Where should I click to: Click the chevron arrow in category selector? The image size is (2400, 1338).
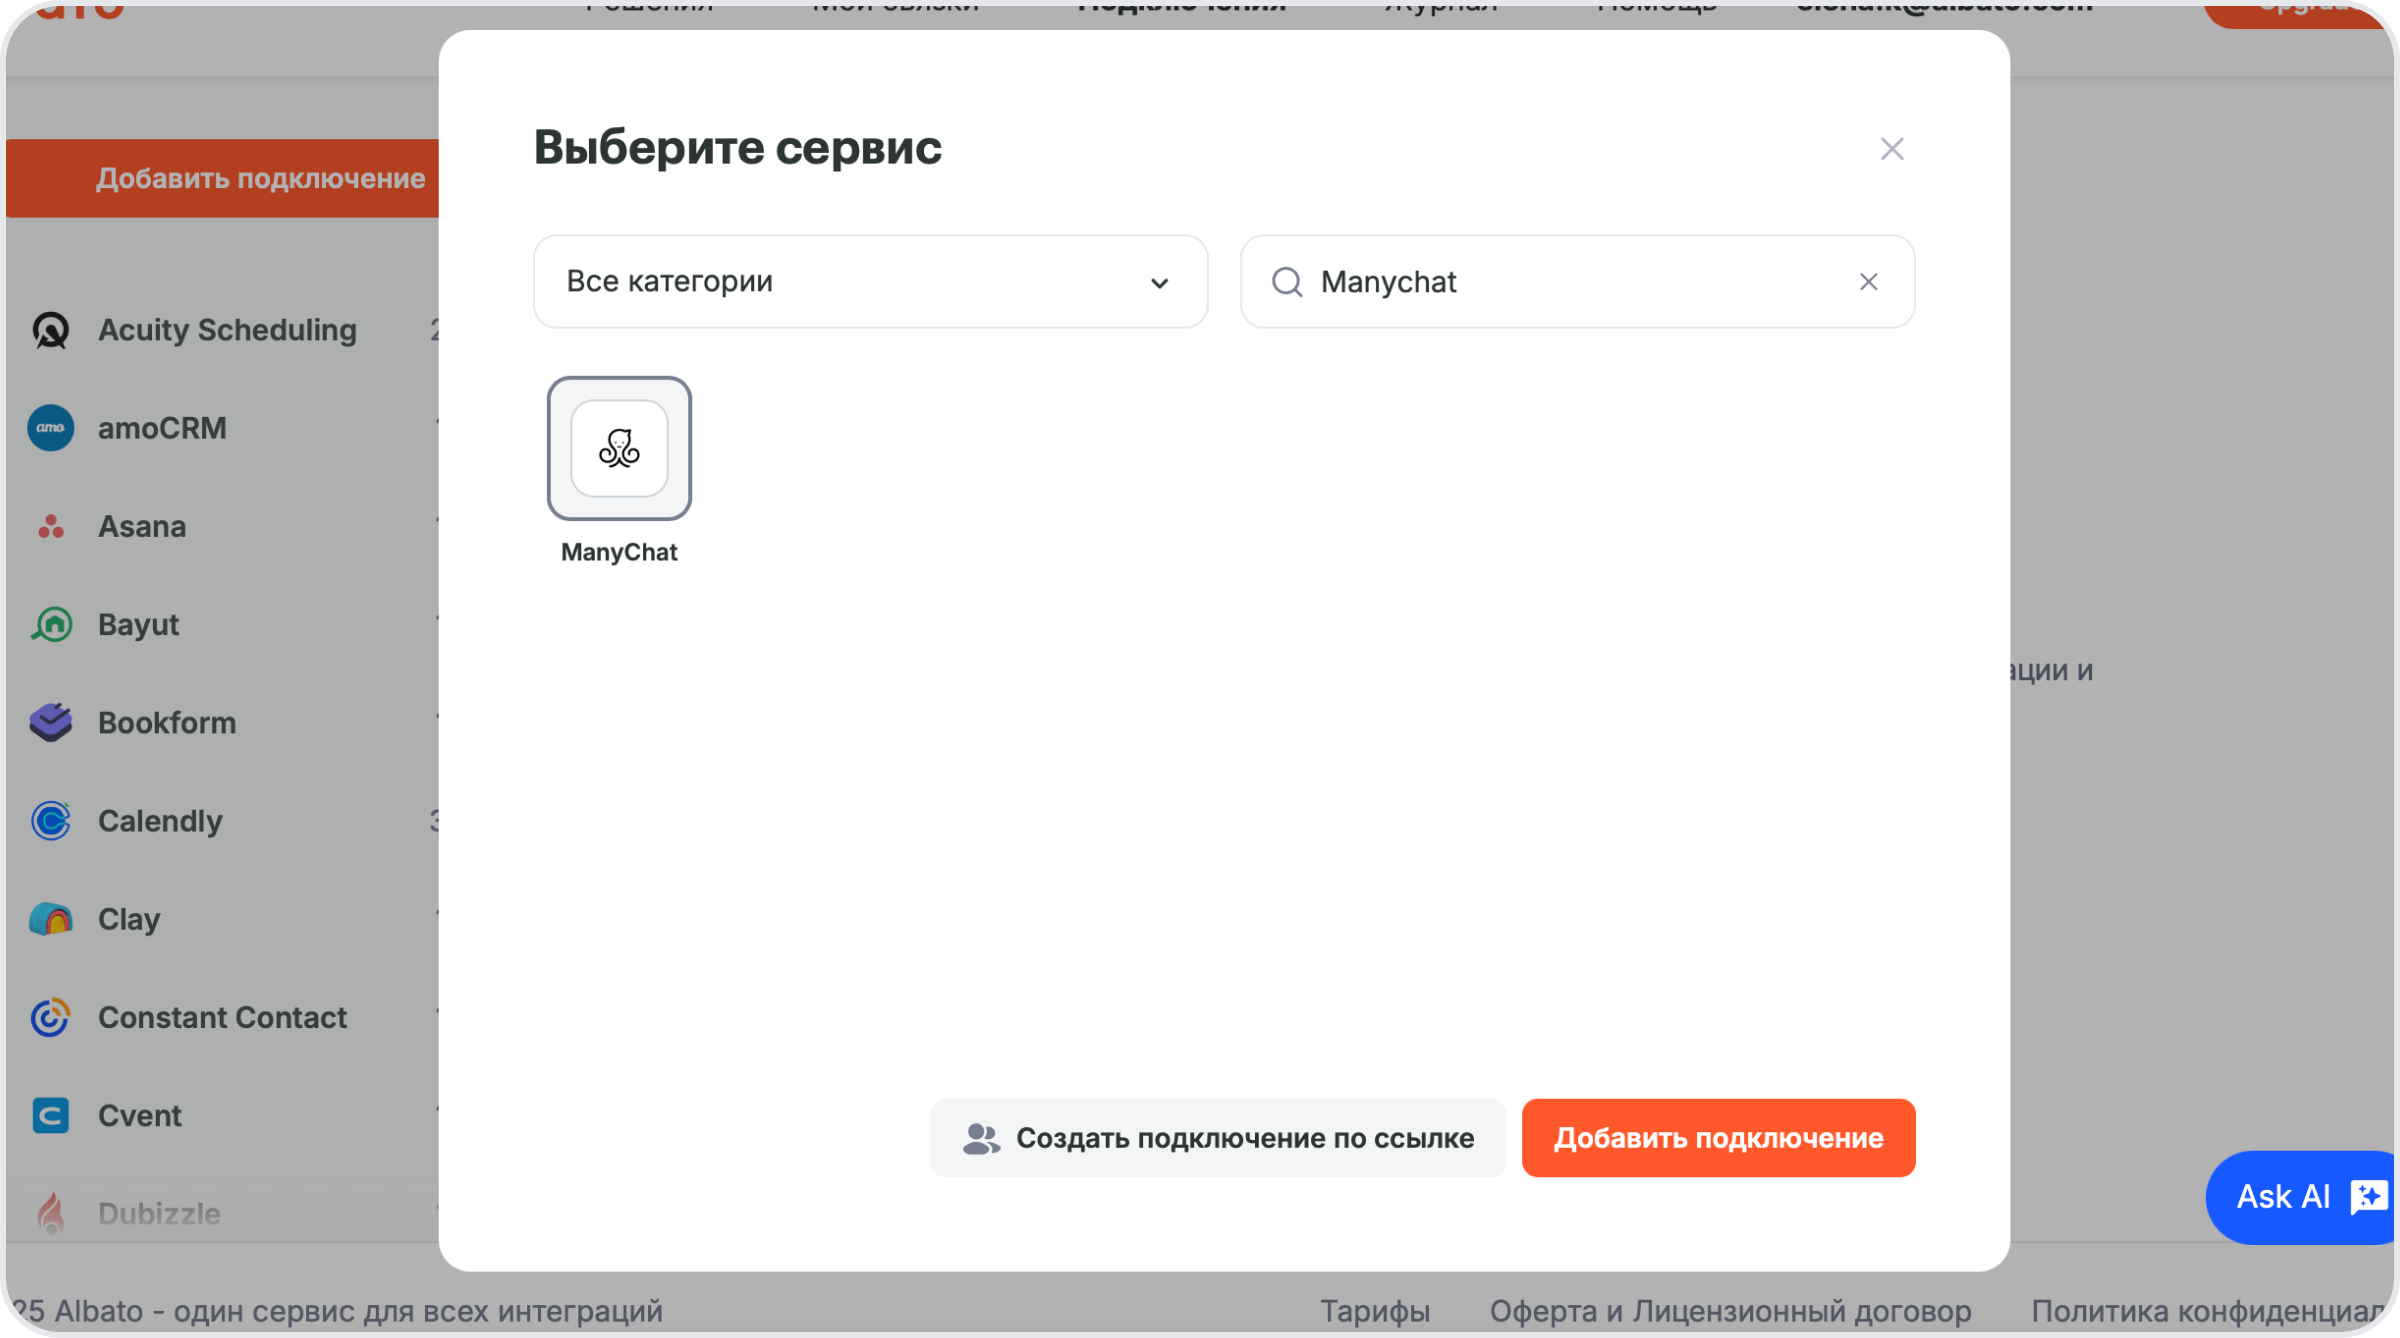pos(1159,283)
